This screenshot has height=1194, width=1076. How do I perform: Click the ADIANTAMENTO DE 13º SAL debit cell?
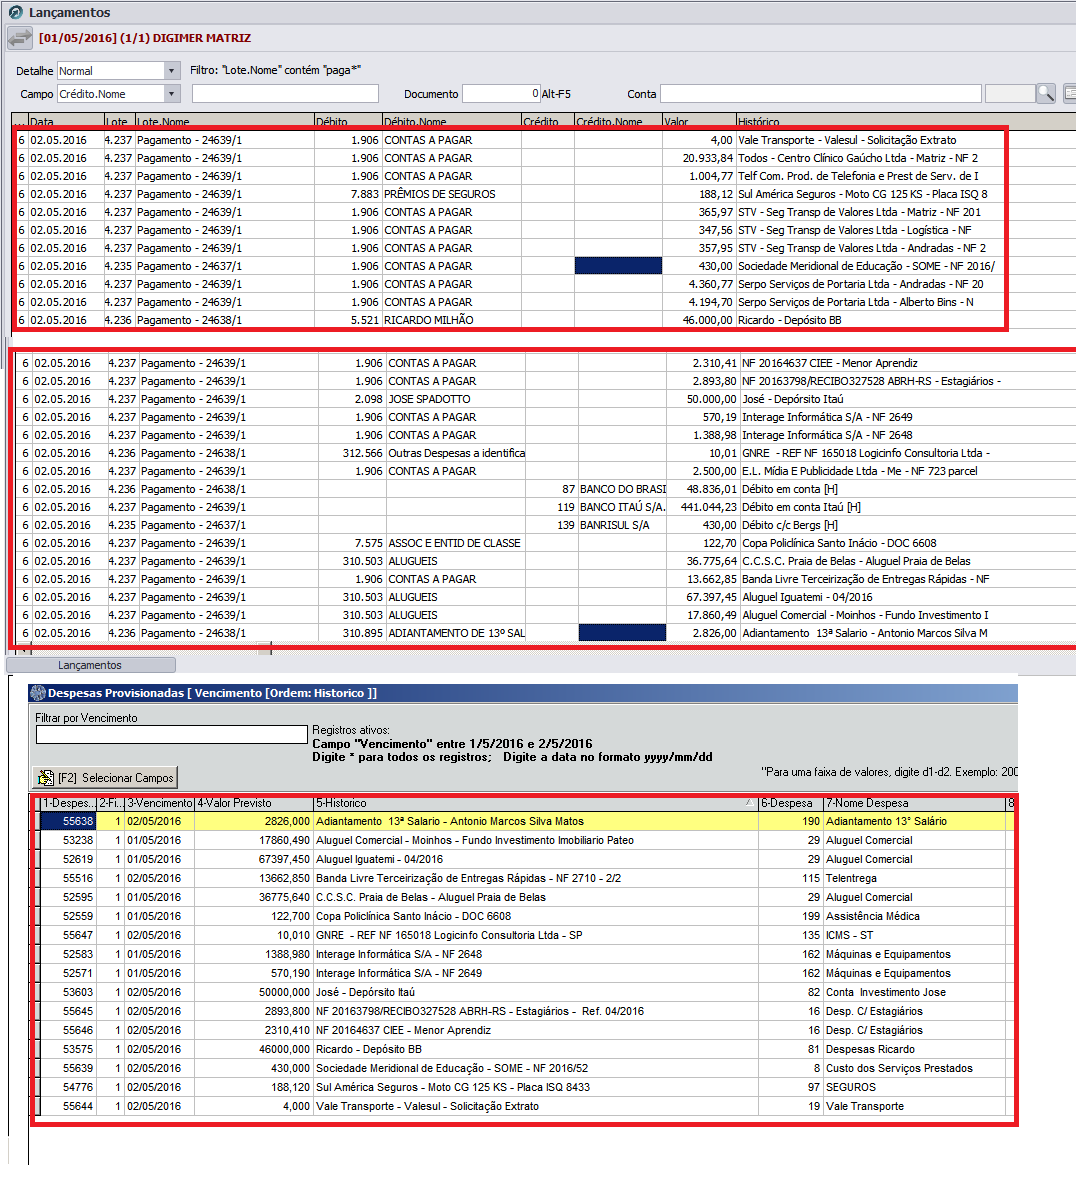tap(455, 633)
